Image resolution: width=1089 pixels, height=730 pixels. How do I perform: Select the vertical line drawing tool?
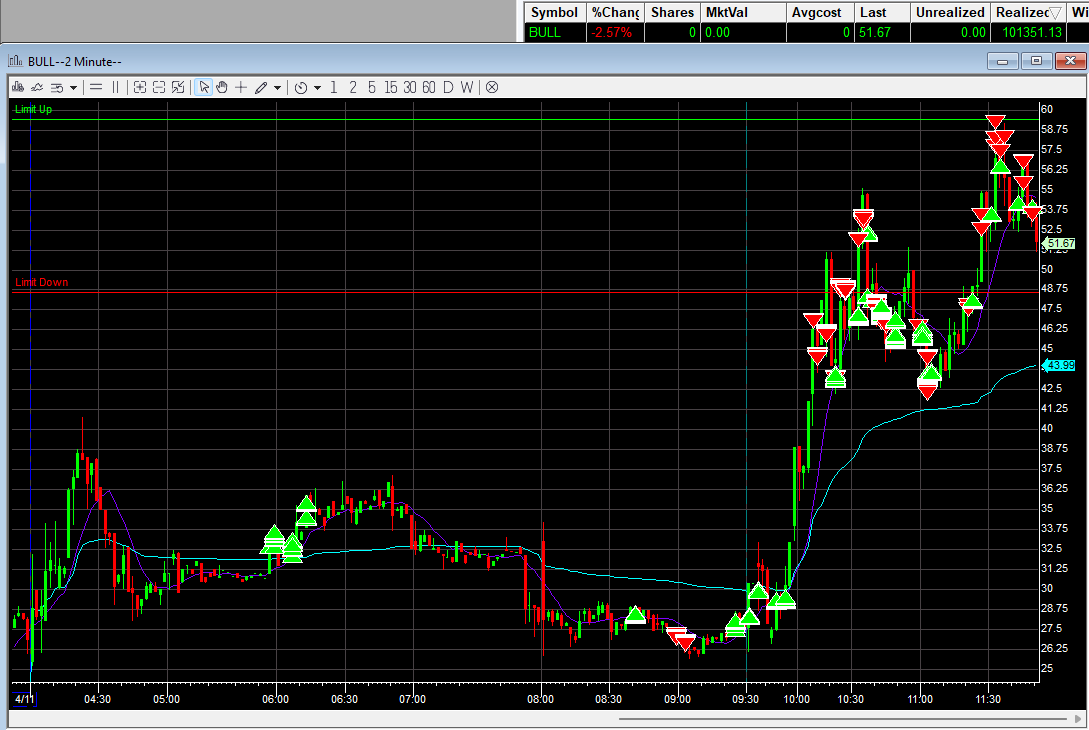tap(116, 87)
